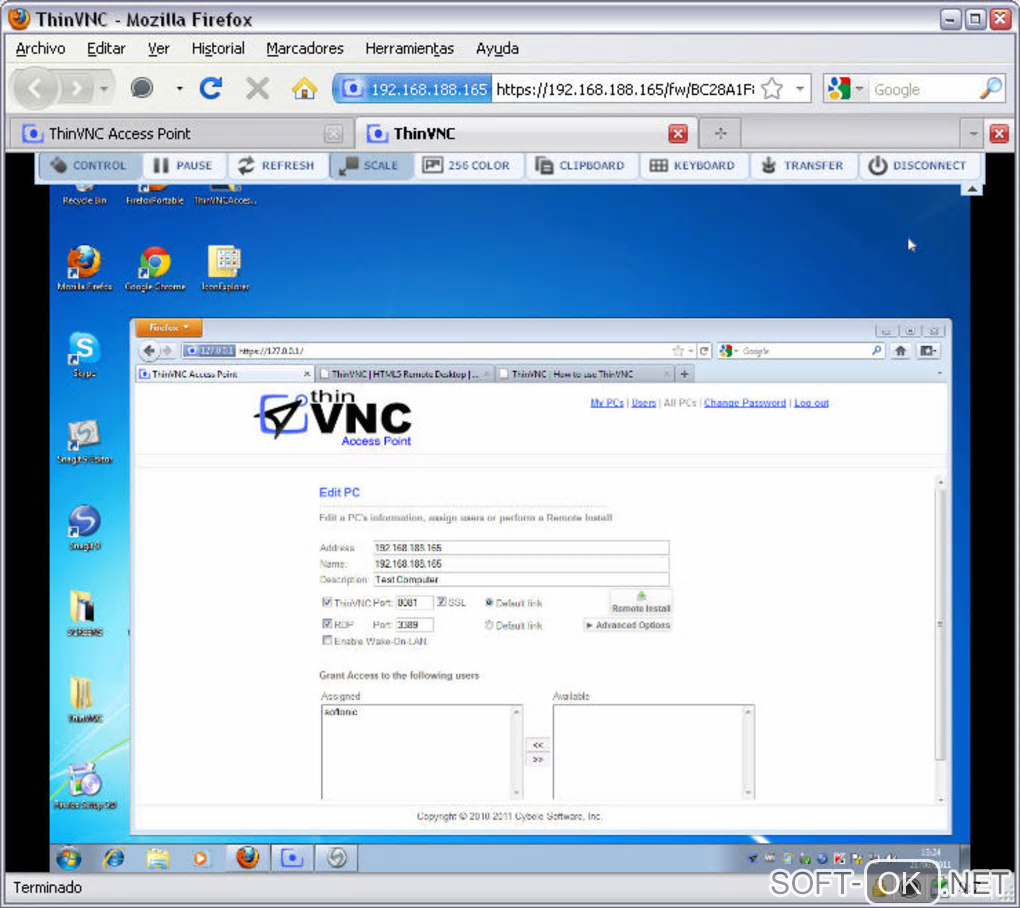
Task: Go back with Firefox back arrow
Action: (35, 88)
